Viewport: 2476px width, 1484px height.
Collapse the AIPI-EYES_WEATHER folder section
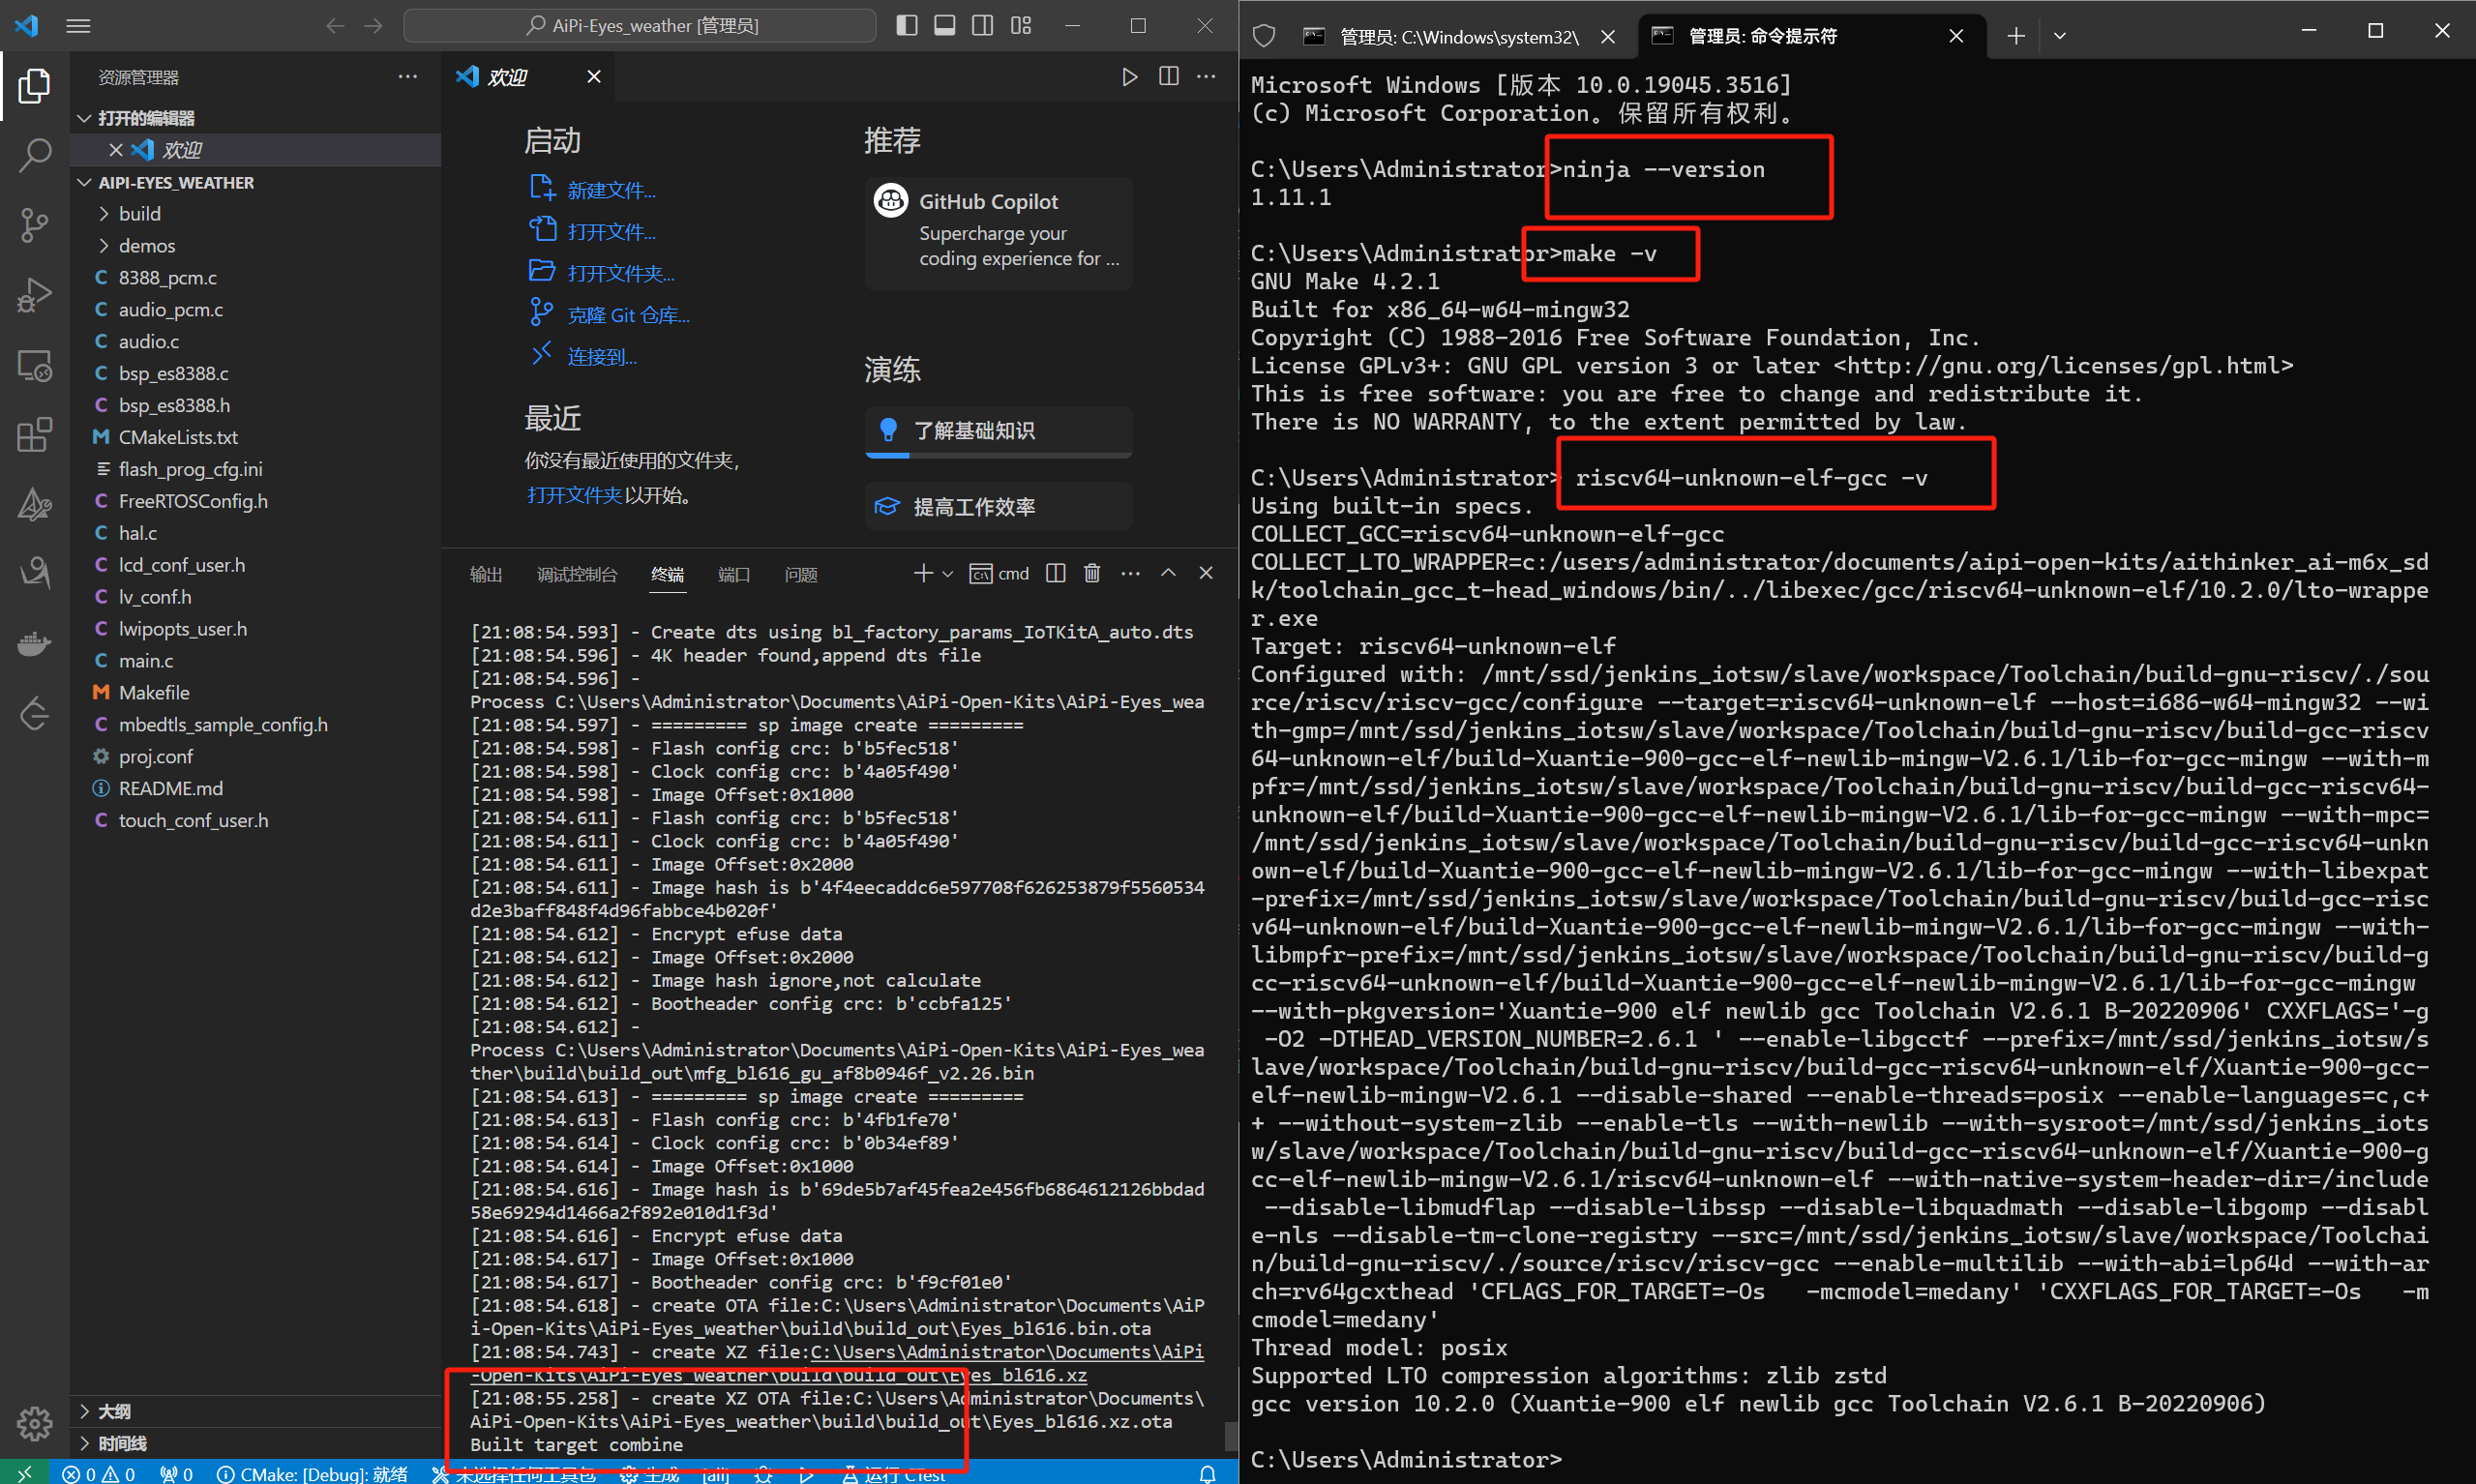tap(84, 182)
